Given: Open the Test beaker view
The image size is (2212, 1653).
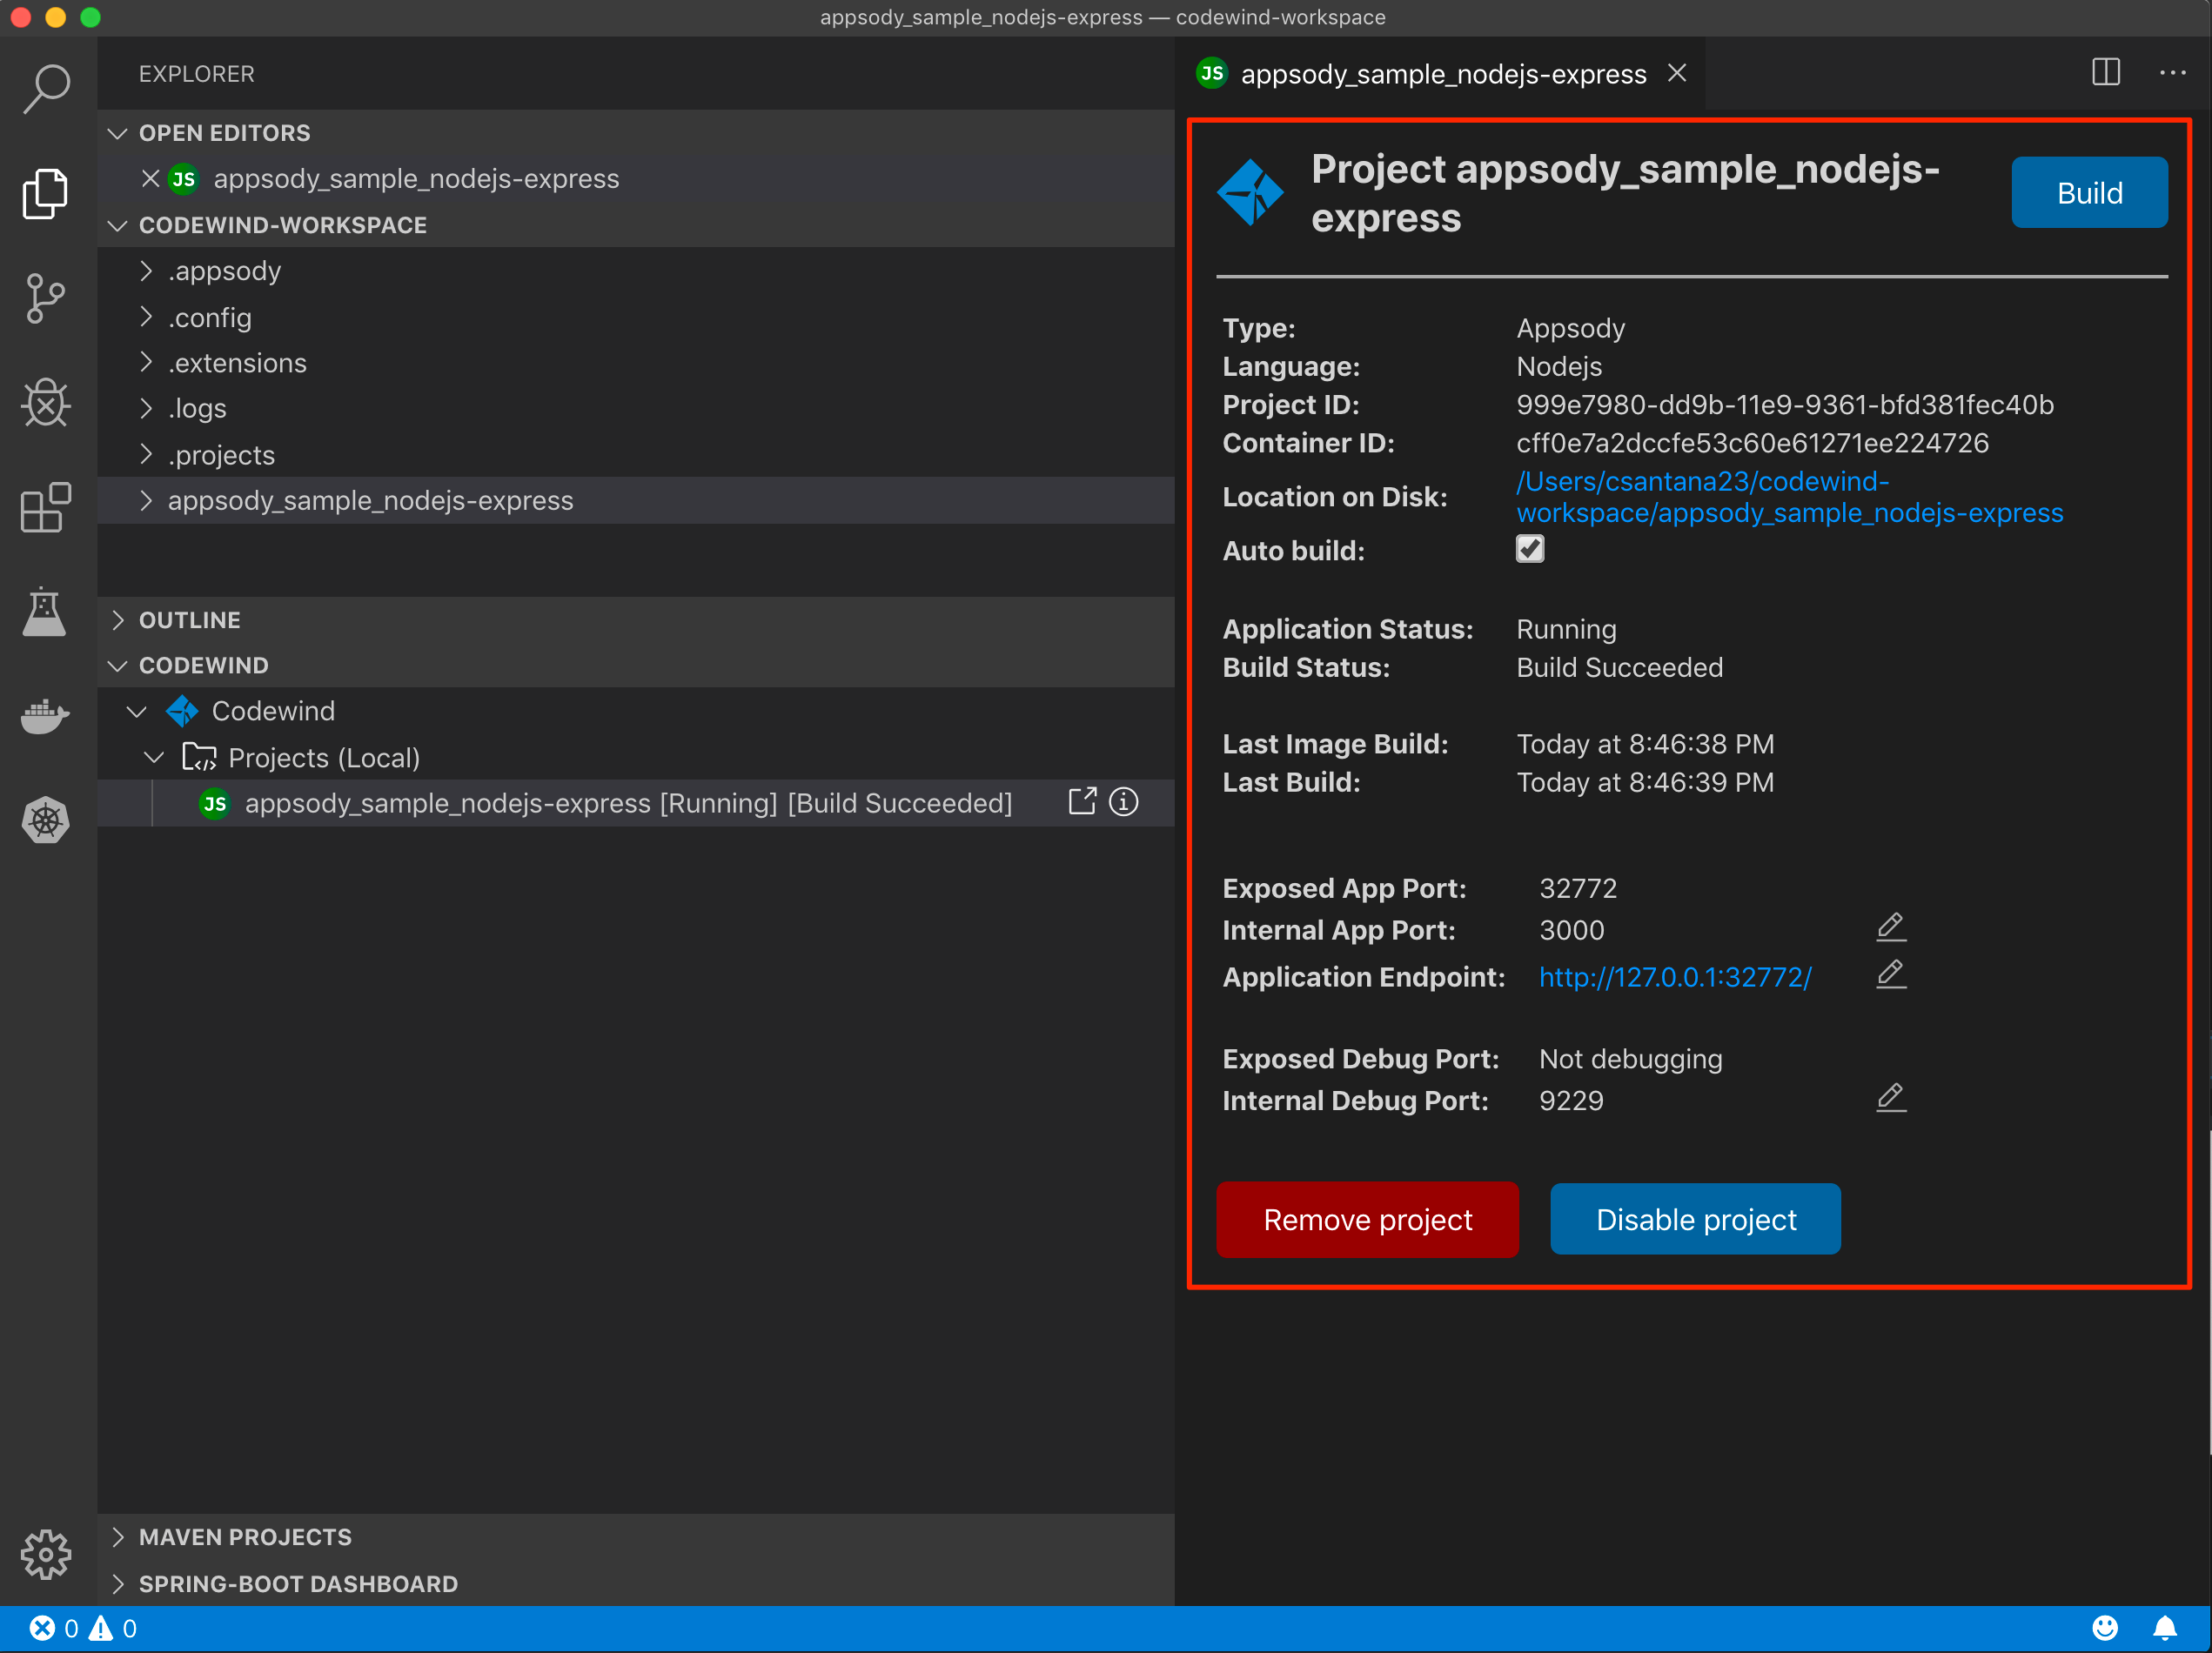Looking at the screenshot, I should click(44, 611).
